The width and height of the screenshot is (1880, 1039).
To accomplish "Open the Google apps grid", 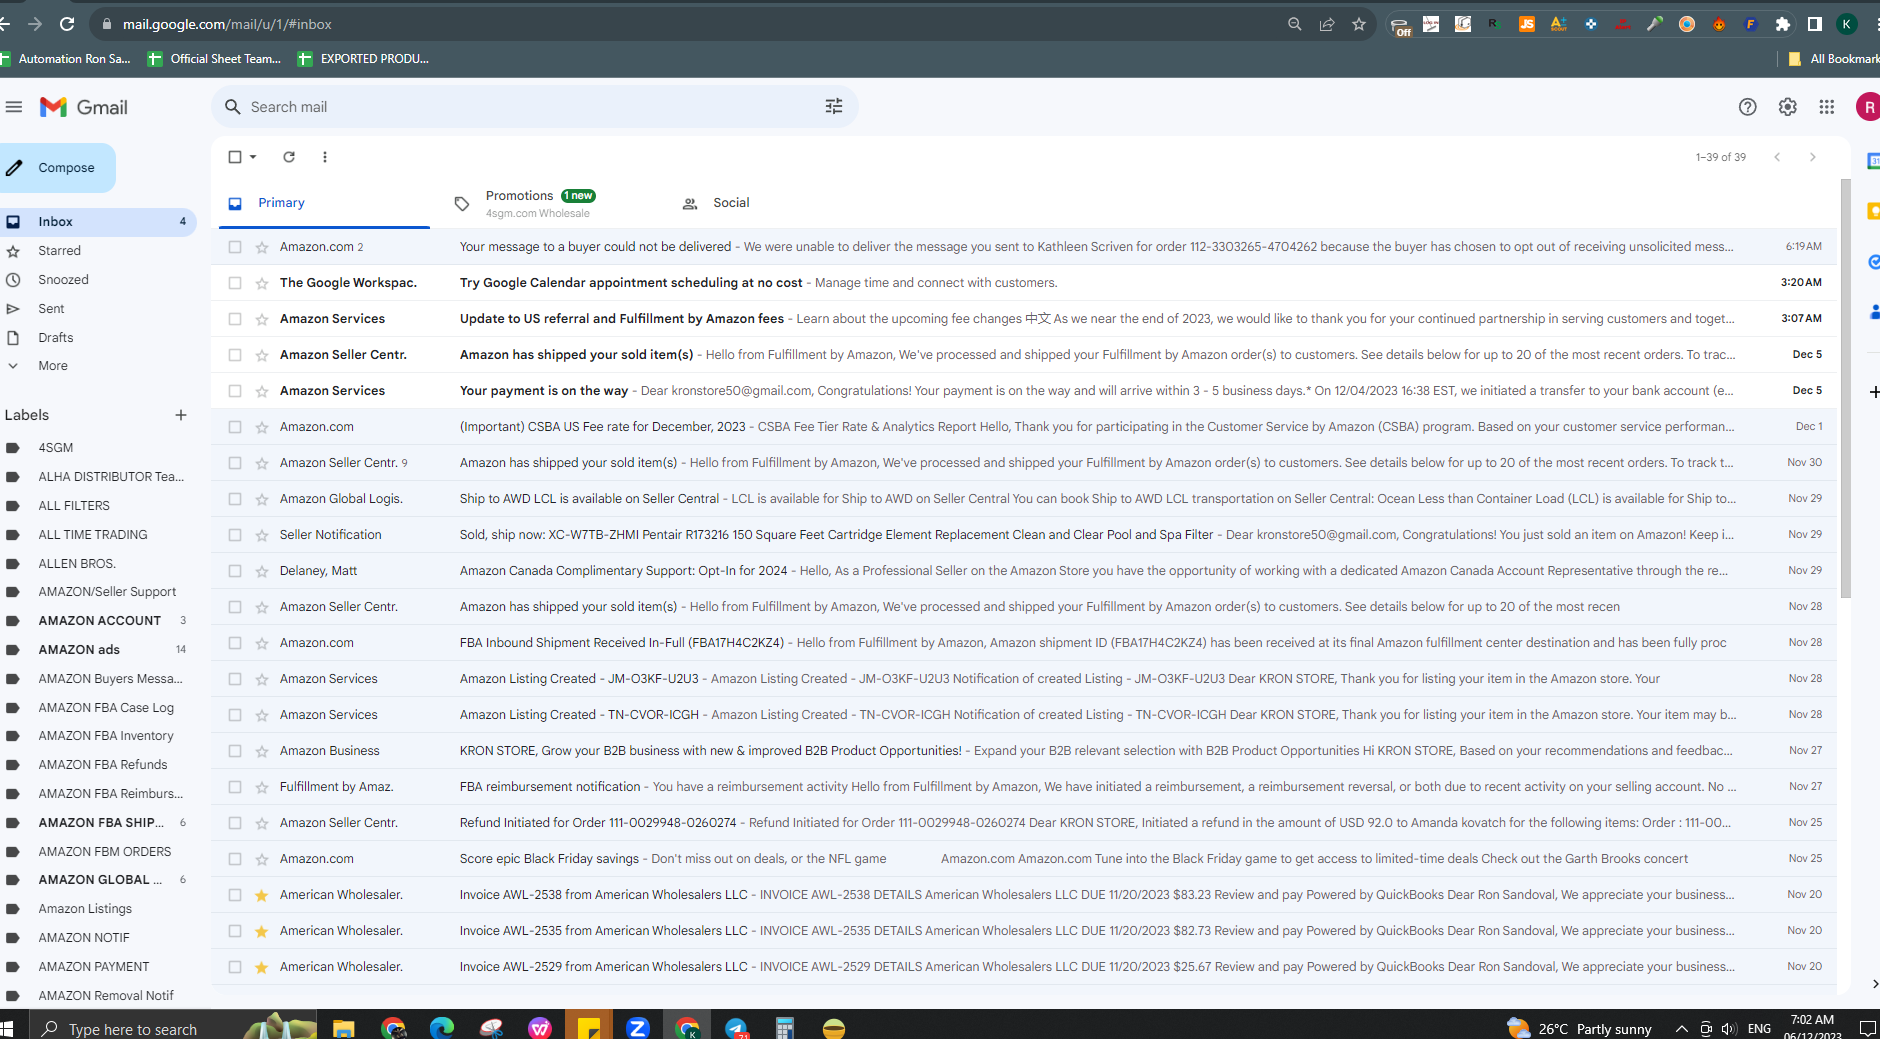I will click(1827, 107).
